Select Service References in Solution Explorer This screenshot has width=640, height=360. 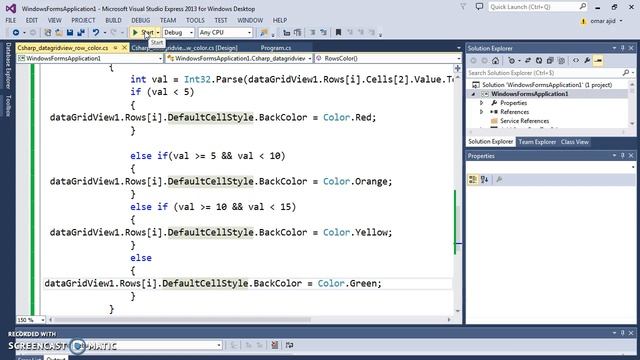point(524,121)
